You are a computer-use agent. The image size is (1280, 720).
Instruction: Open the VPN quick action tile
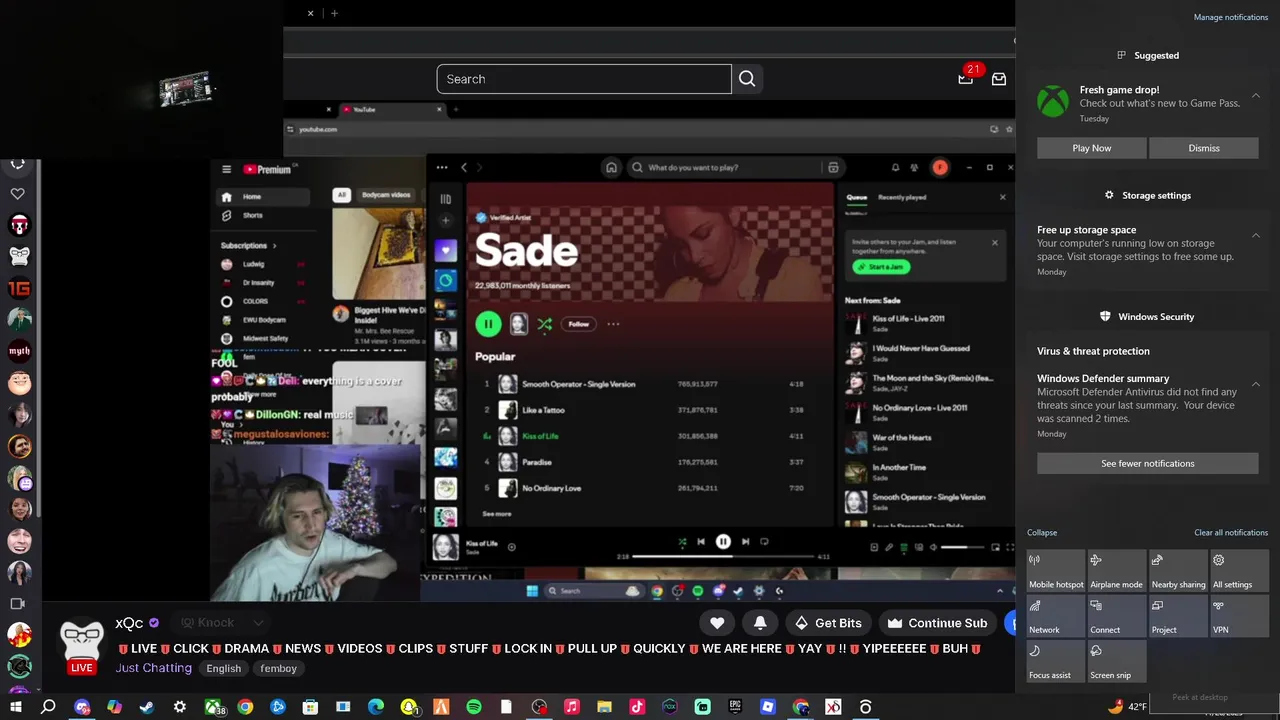[x=1239, y=615]
